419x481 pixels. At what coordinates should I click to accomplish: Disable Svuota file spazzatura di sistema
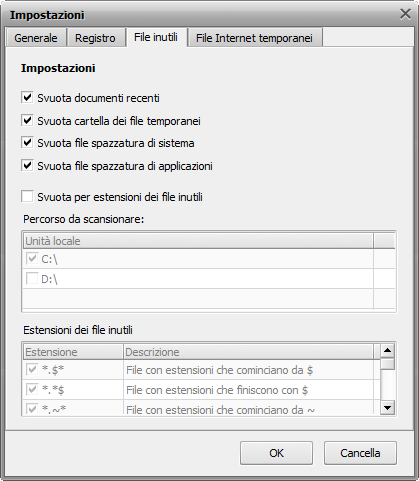click(x=27, y=143)
